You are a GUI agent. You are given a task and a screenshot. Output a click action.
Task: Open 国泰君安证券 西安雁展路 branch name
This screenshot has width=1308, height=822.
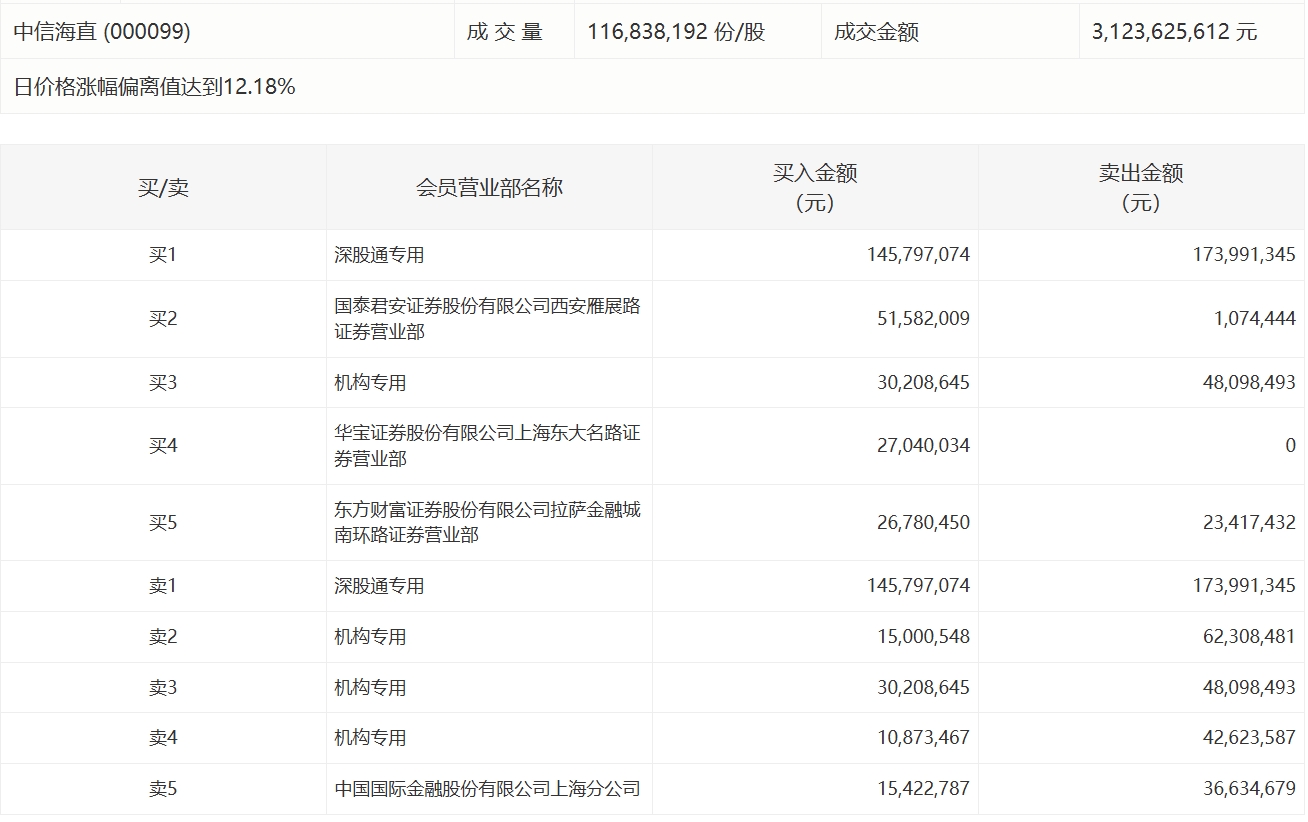point(487,319)
